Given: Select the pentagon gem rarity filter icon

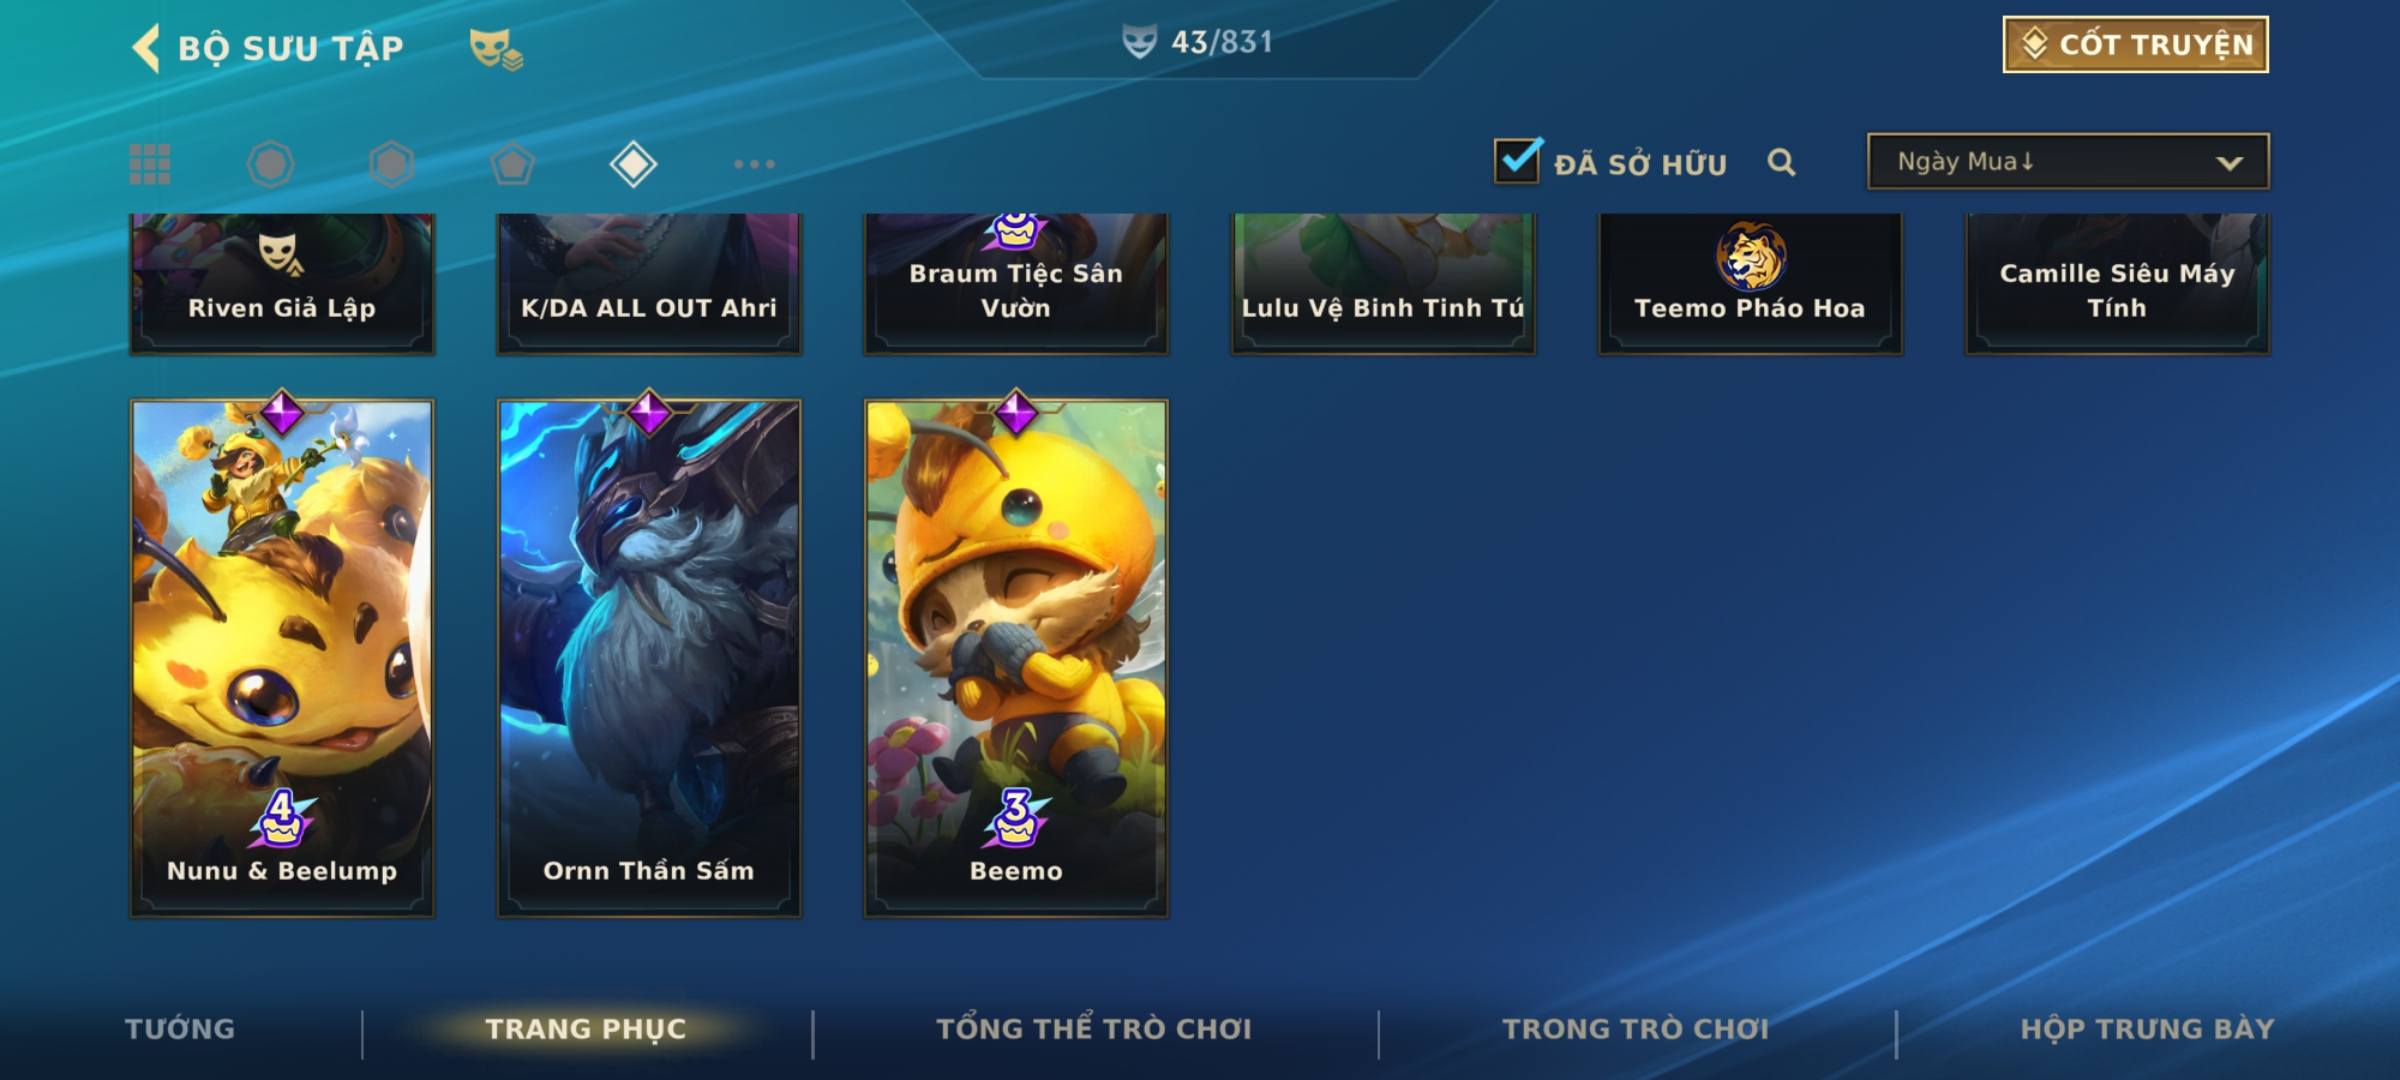Looking at the screenshot, I should (x=512, y=164).
